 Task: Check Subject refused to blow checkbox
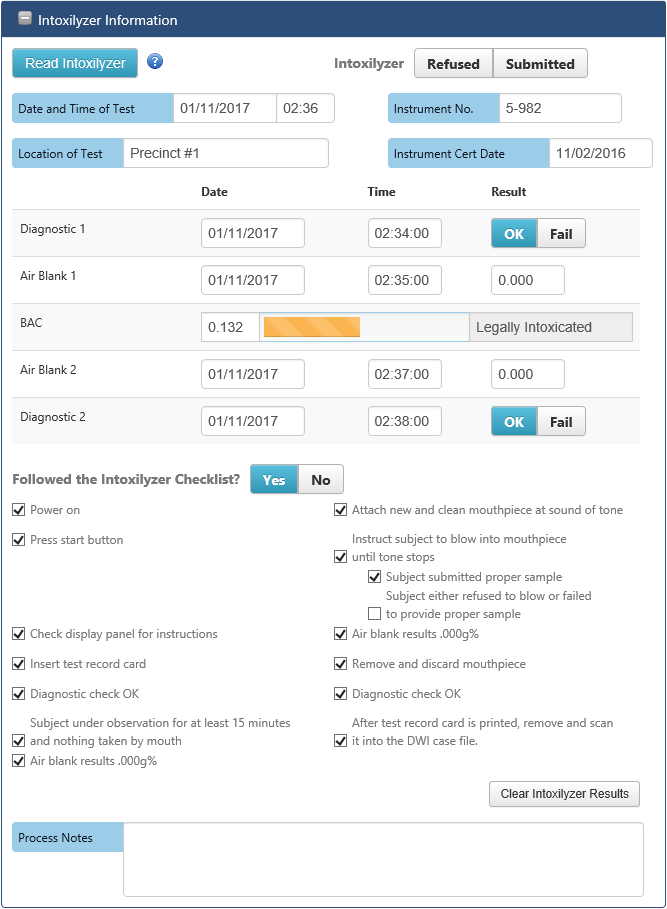(x=375, y=614)
